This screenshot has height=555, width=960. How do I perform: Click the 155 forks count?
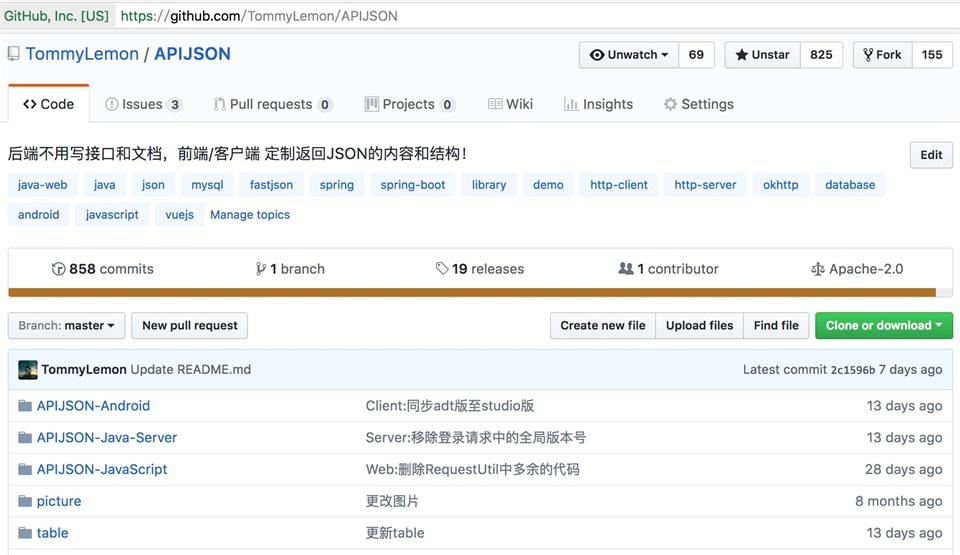click(932, 55)
